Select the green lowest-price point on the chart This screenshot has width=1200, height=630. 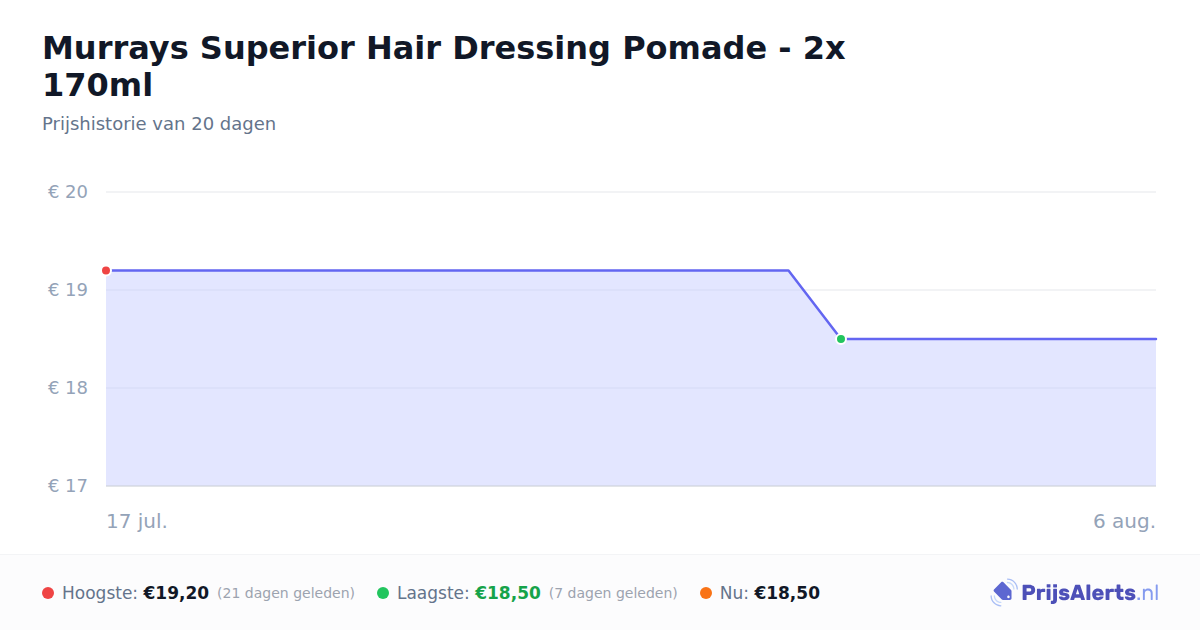coord(841,339)
